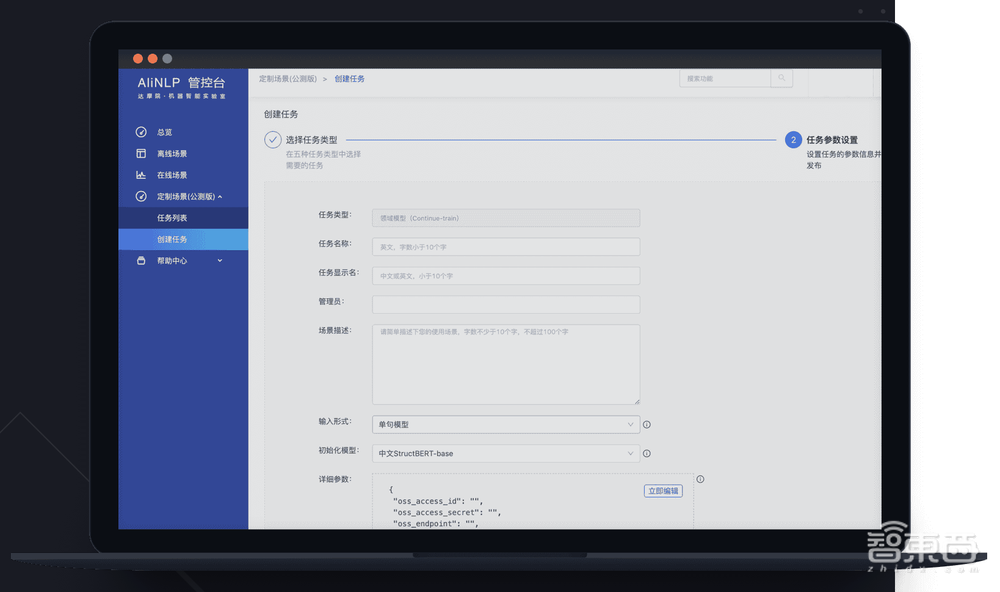Click into the 任务名称 input field
1000x592 pixels.
tap(505, 246)
